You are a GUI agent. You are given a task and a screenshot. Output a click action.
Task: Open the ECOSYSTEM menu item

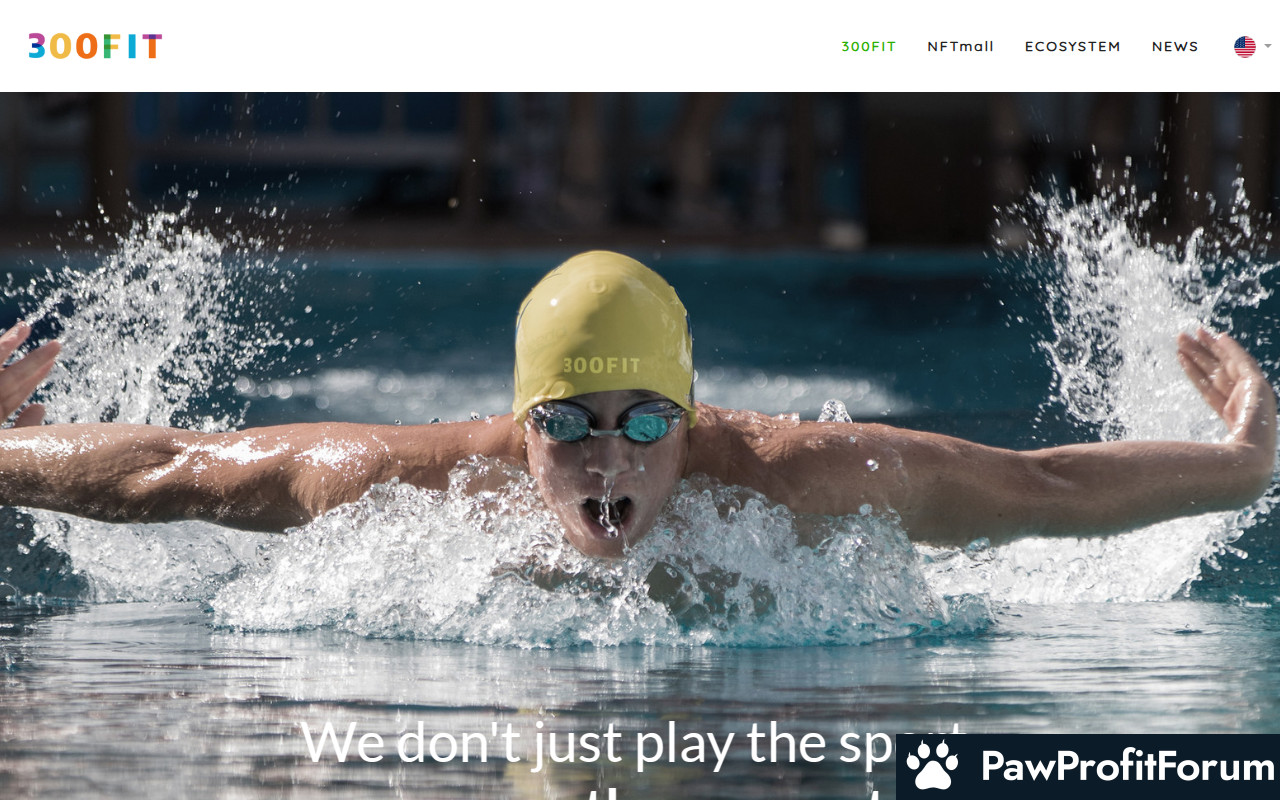[1072, 47]
